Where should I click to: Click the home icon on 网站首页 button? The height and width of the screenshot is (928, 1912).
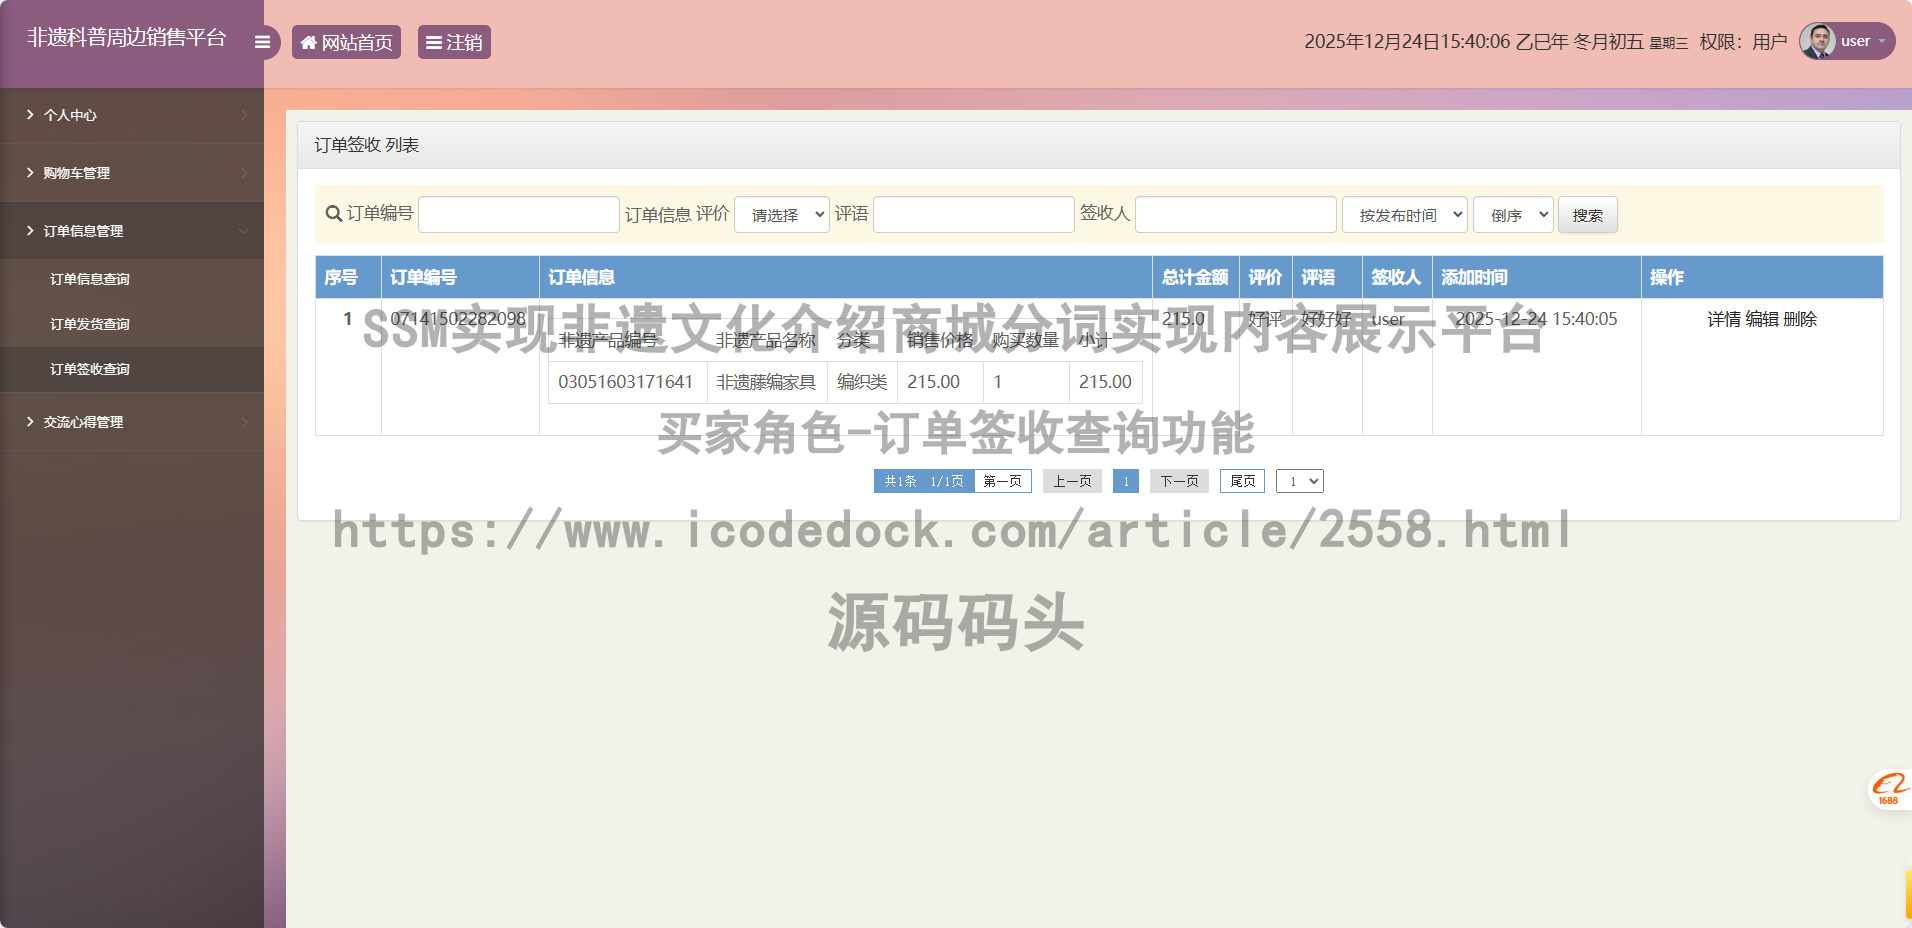[x=309, y=41]
